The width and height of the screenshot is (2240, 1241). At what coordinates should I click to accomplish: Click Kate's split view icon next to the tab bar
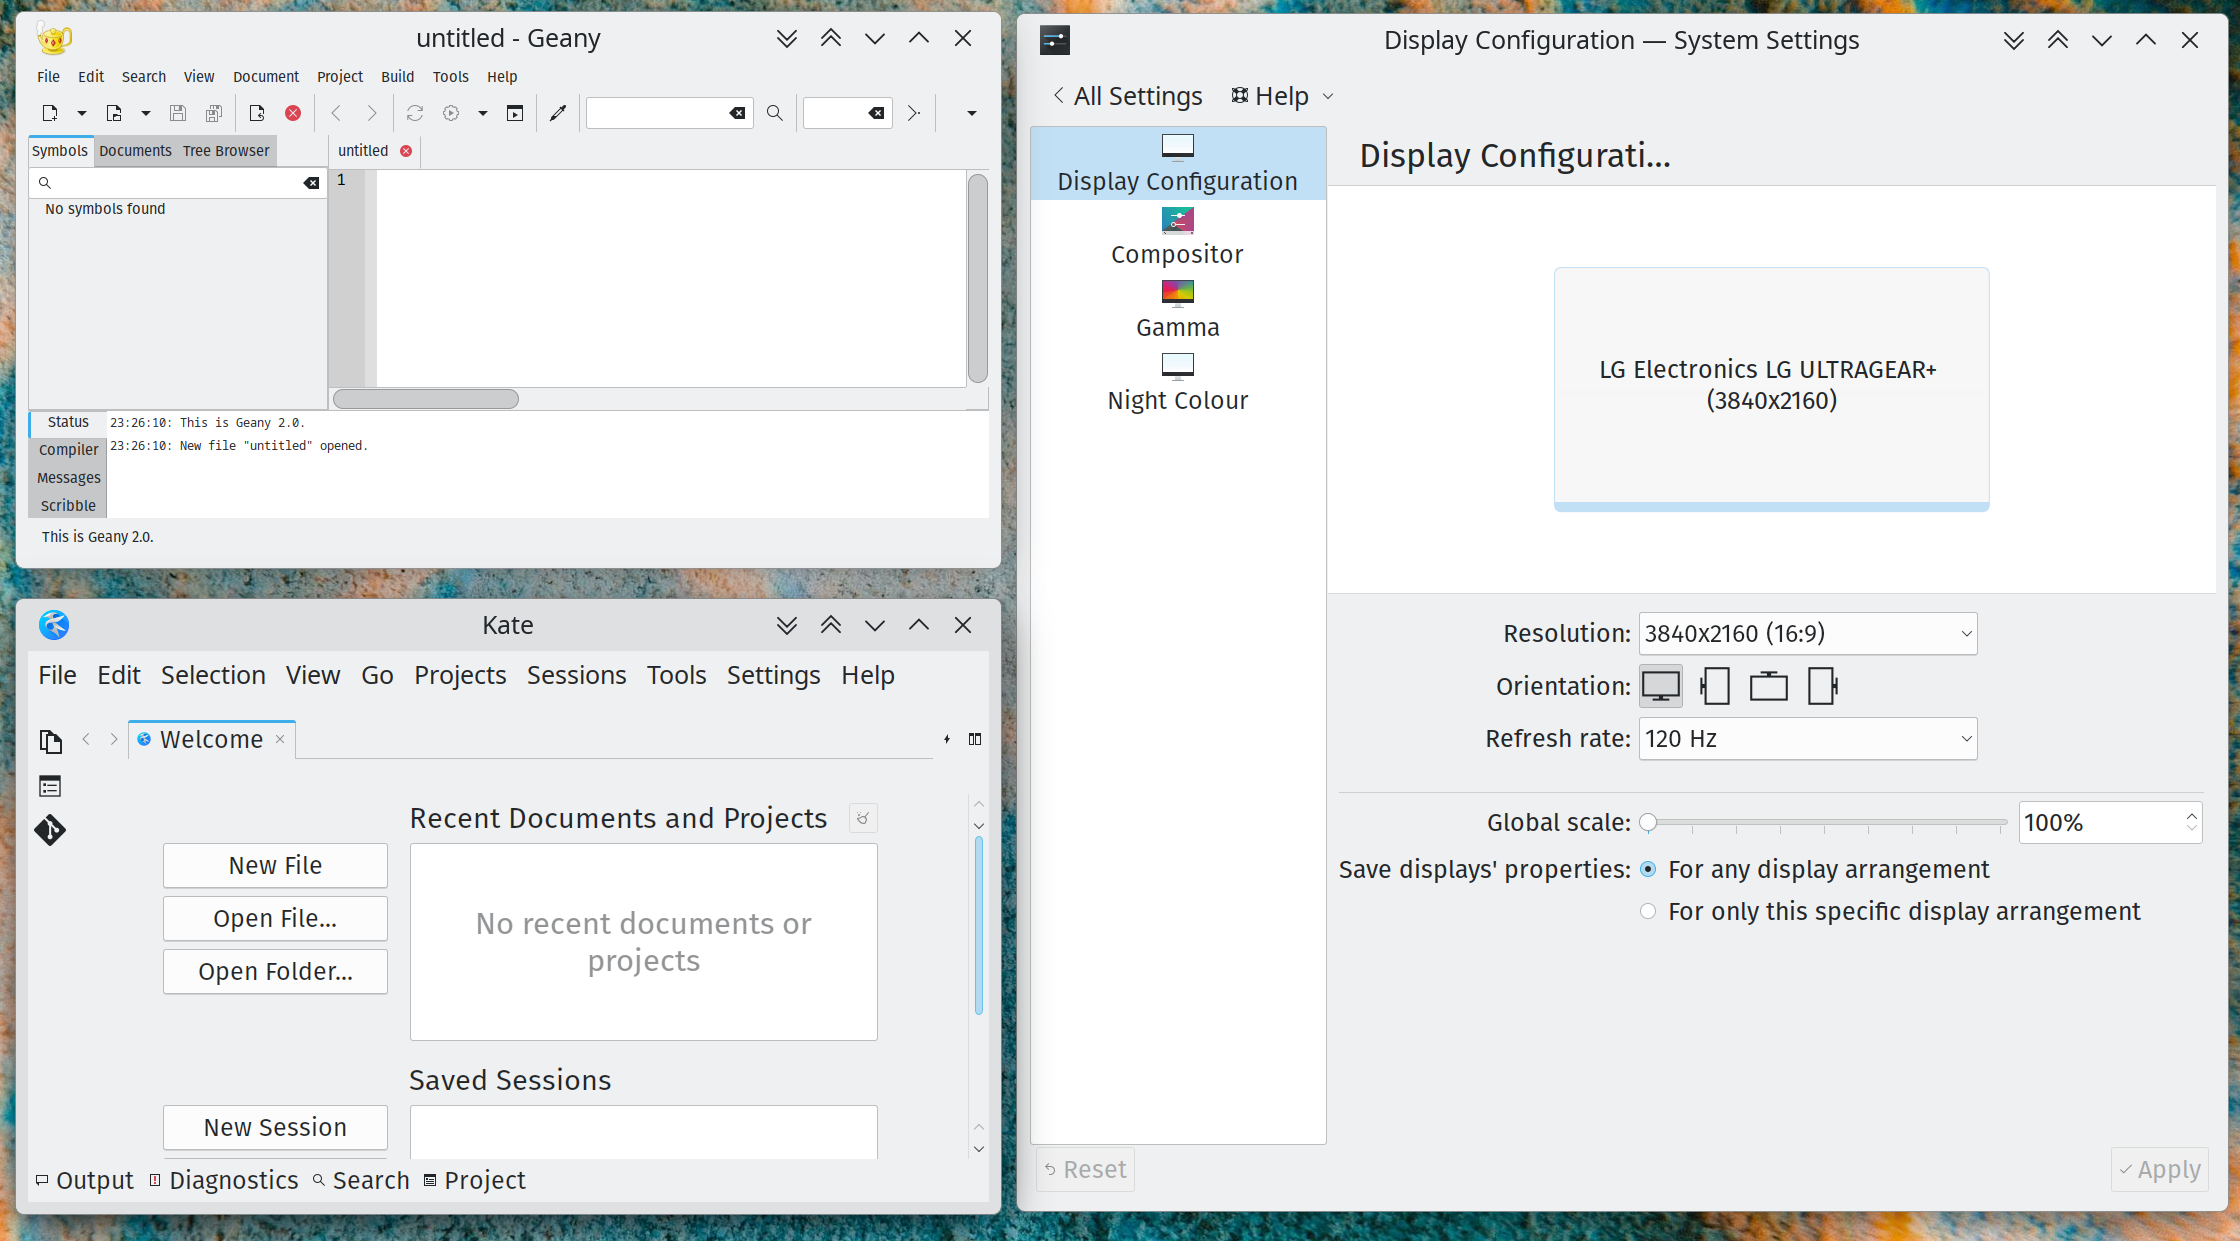click(975, 739)
